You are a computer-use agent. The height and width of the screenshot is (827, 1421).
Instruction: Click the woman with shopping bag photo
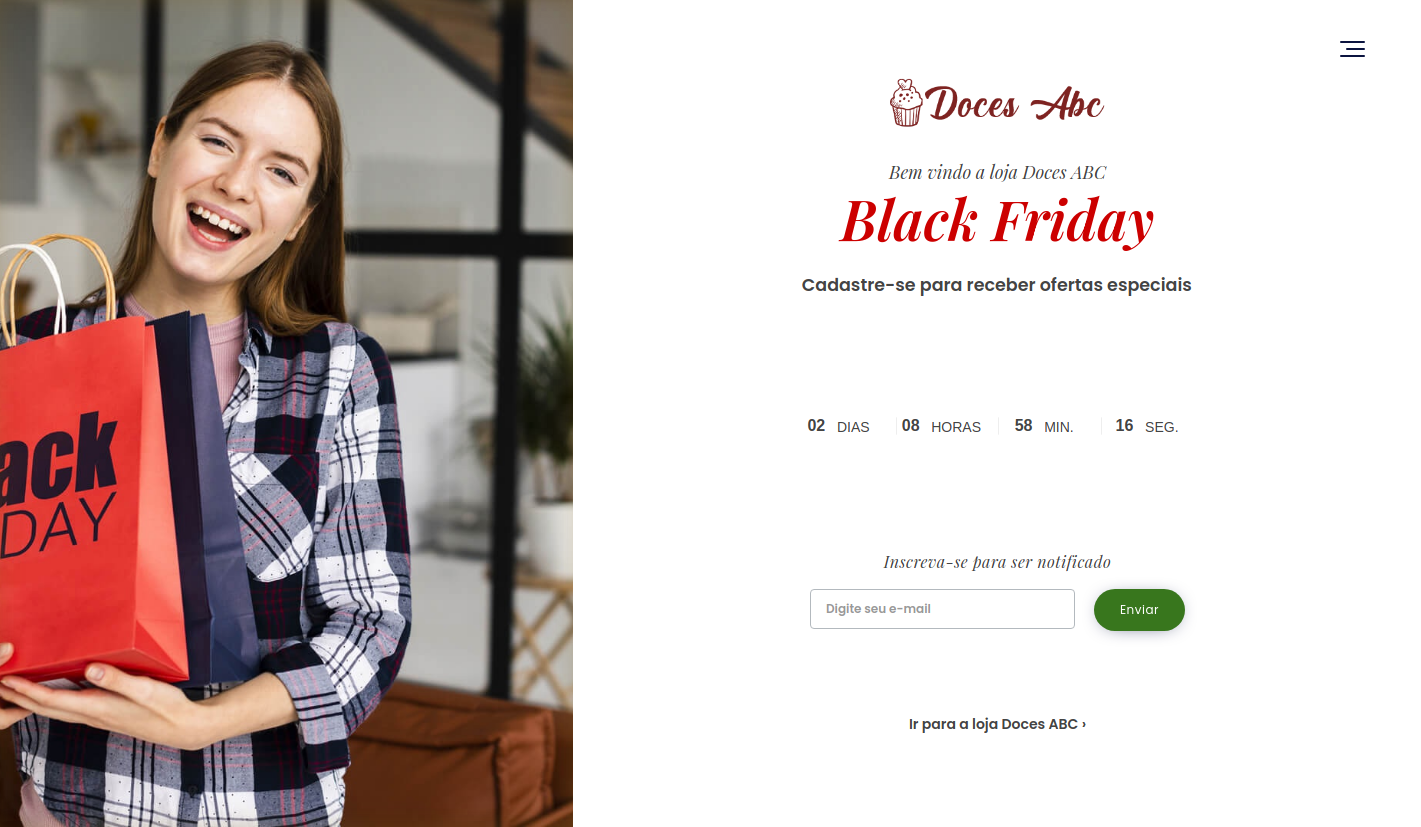(286, 413)
